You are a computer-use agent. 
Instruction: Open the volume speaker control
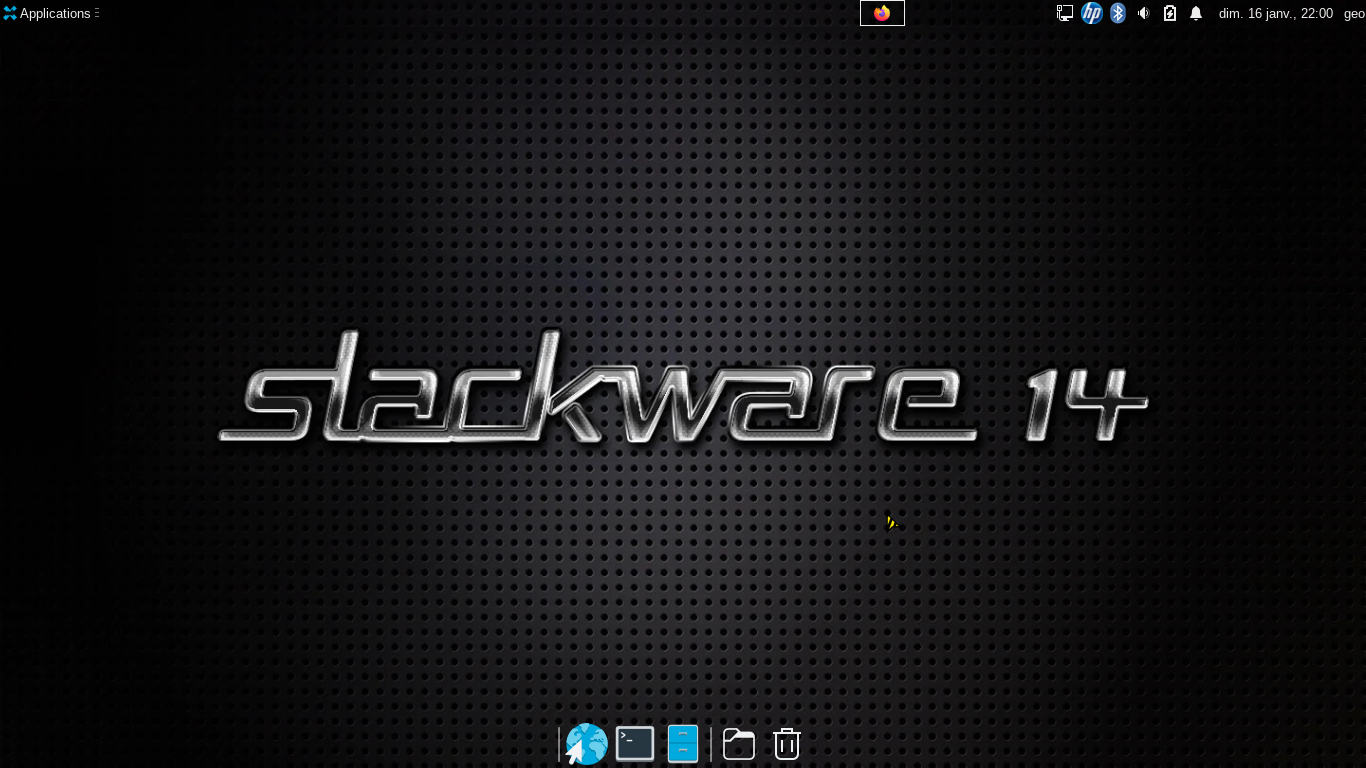tap(1144, 13)
